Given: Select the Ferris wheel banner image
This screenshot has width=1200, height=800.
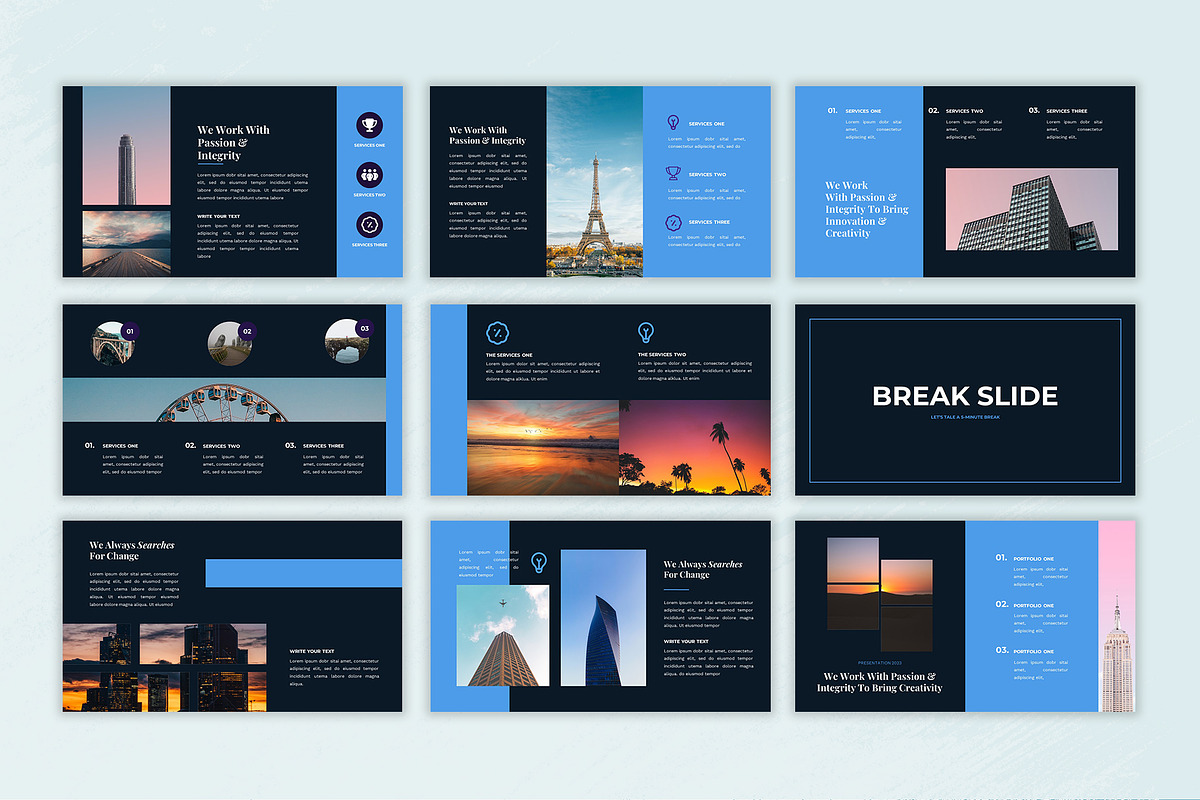Looking at the screenshot, I should [224, 400].
